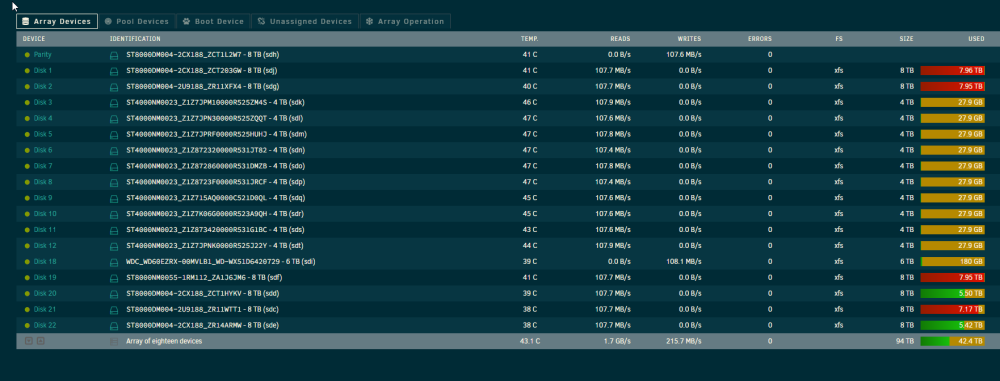The width and height of the screenshot is (1000, 381).
Task: Click the USED column header
Action: click(976, 39)
